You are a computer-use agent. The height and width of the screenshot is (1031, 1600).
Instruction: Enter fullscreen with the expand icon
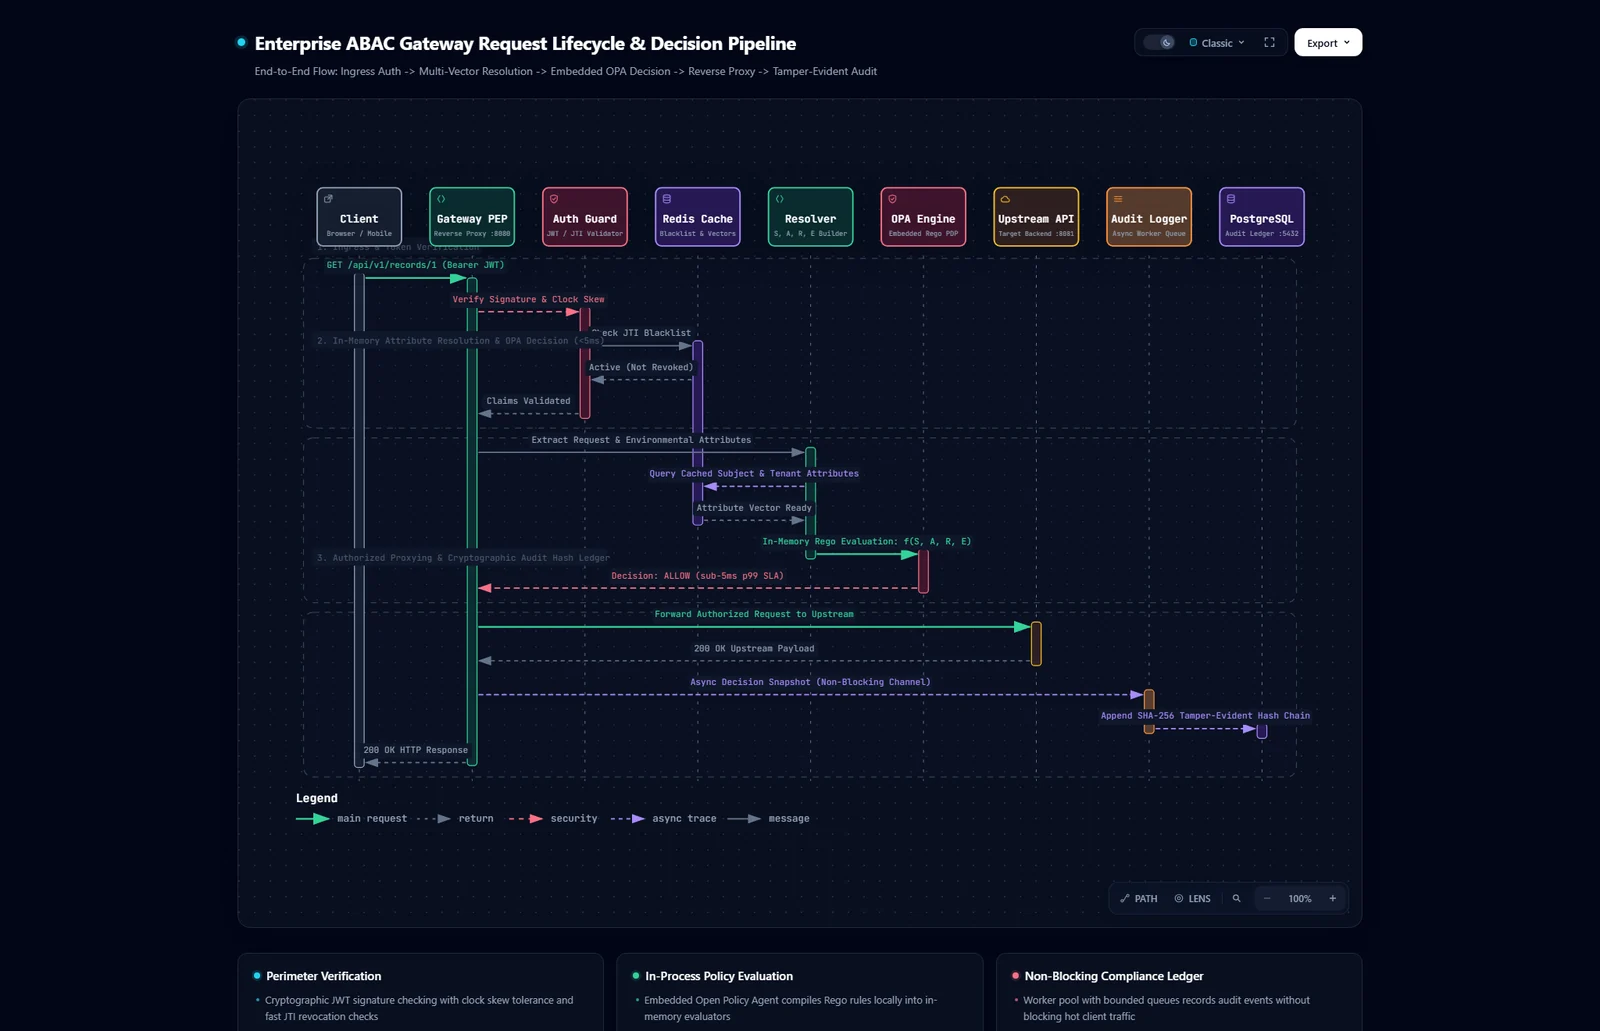click(x=1270, y=42)
